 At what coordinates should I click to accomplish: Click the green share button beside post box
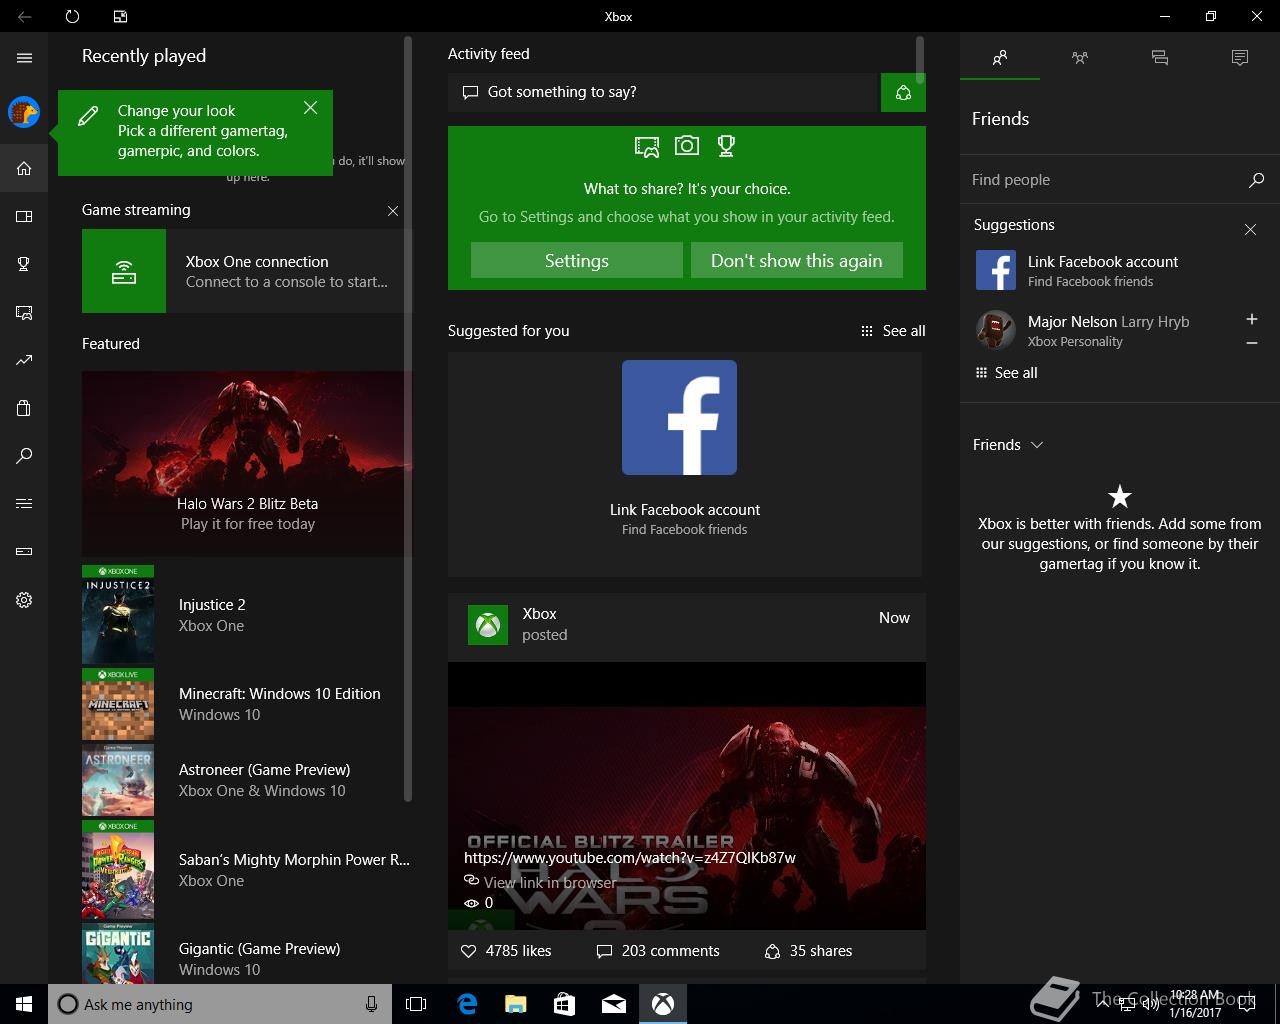903,92
